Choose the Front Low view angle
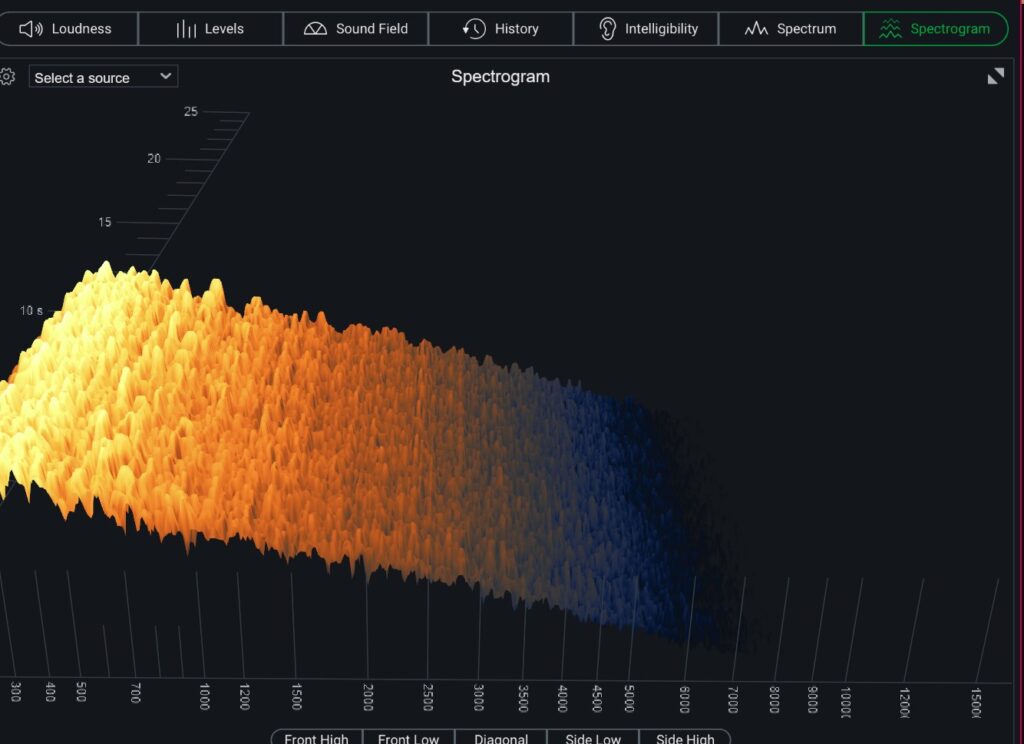Screen dimensions: 1024x744 408,738
